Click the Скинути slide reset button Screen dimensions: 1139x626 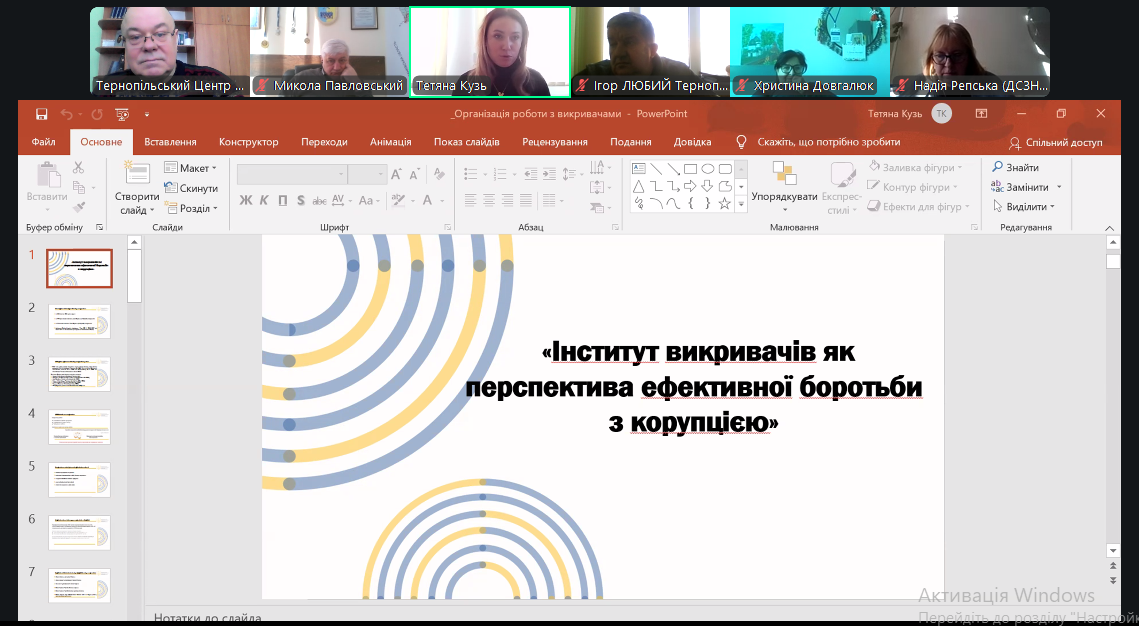(191, 188)
